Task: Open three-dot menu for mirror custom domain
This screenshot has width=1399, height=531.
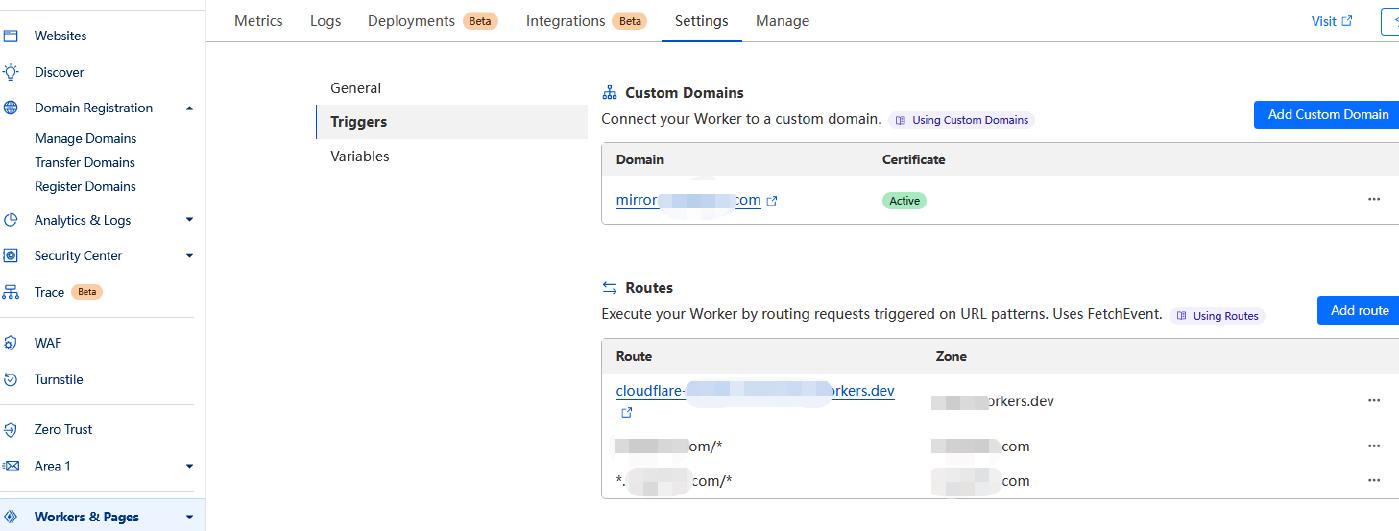Action: pos(1373,200)
